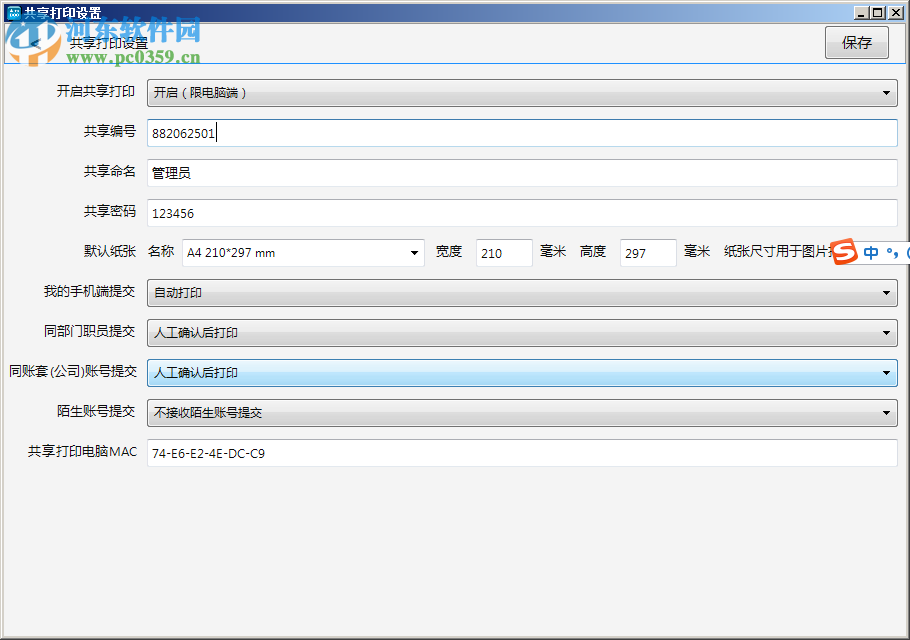Click the 共享打印电脑MAC field
Viewport: 910px width, 640px height.
tap(522, 453)
